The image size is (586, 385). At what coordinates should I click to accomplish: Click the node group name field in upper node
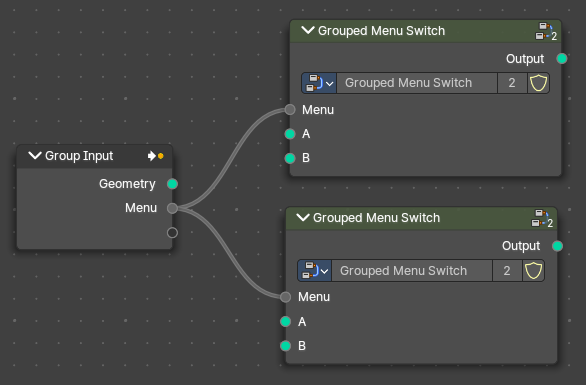pyautogui.click(x=417, y=83)
